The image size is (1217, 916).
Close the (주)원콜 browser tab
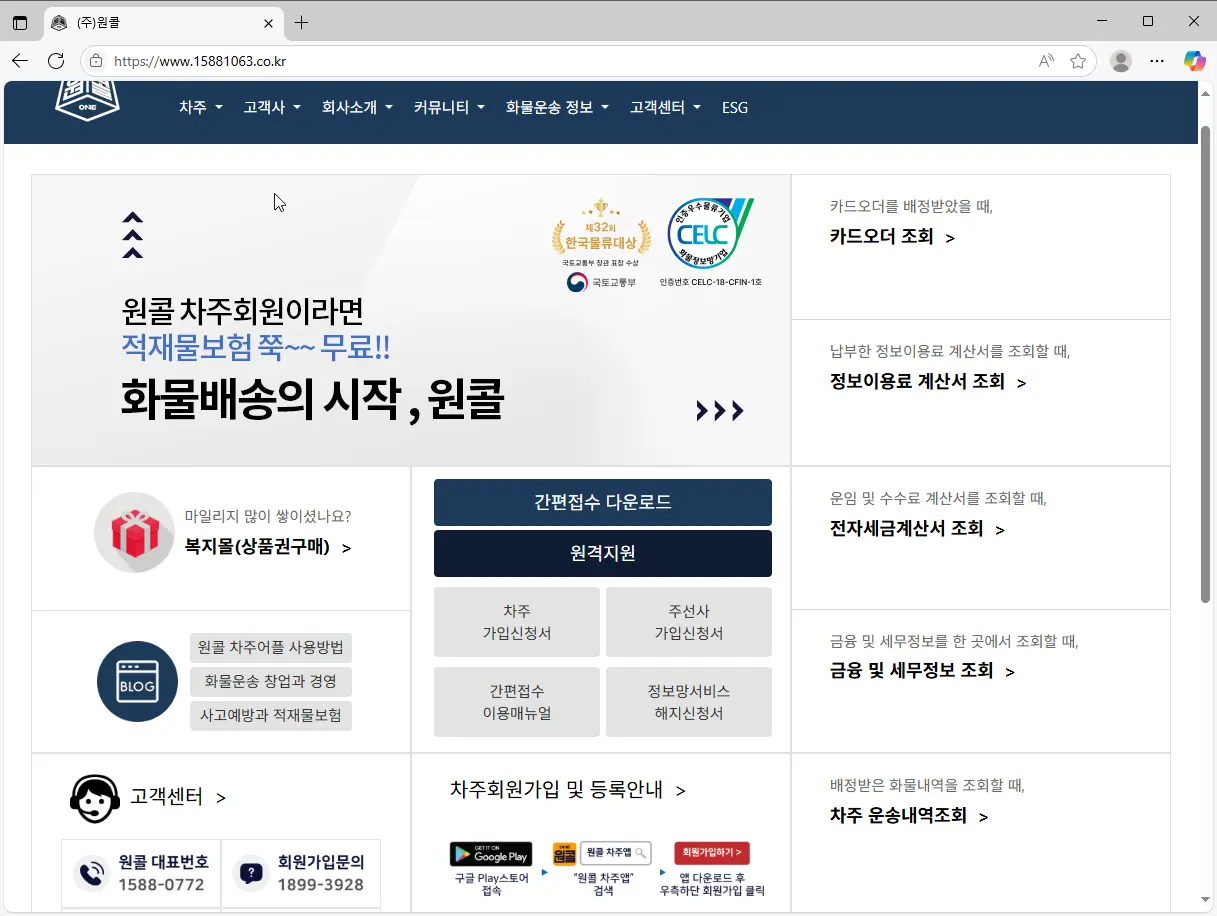coord(268,22)
